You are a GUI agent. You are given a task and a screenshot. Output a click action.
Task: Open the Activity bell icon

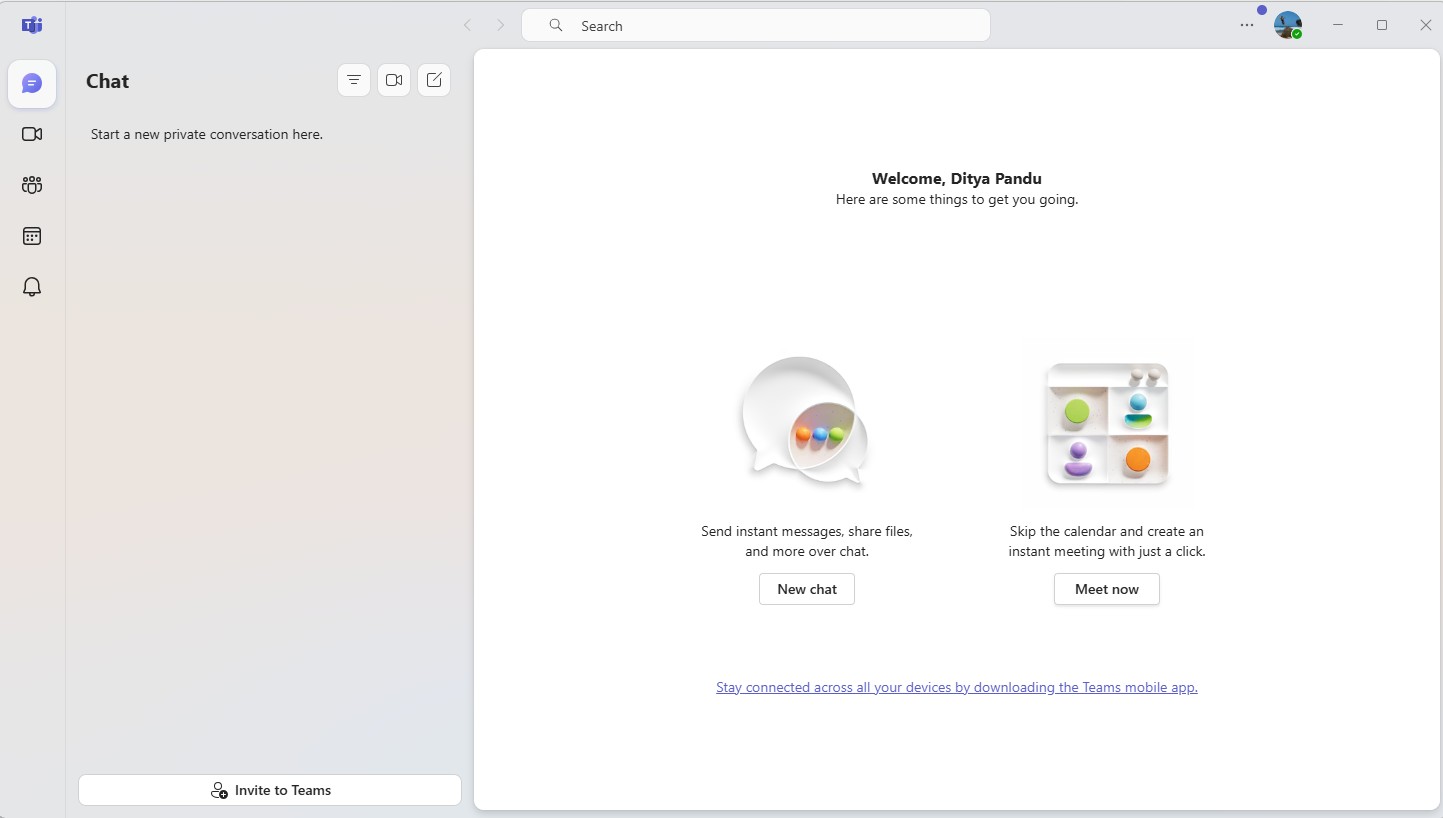click(x=32, y=287)
